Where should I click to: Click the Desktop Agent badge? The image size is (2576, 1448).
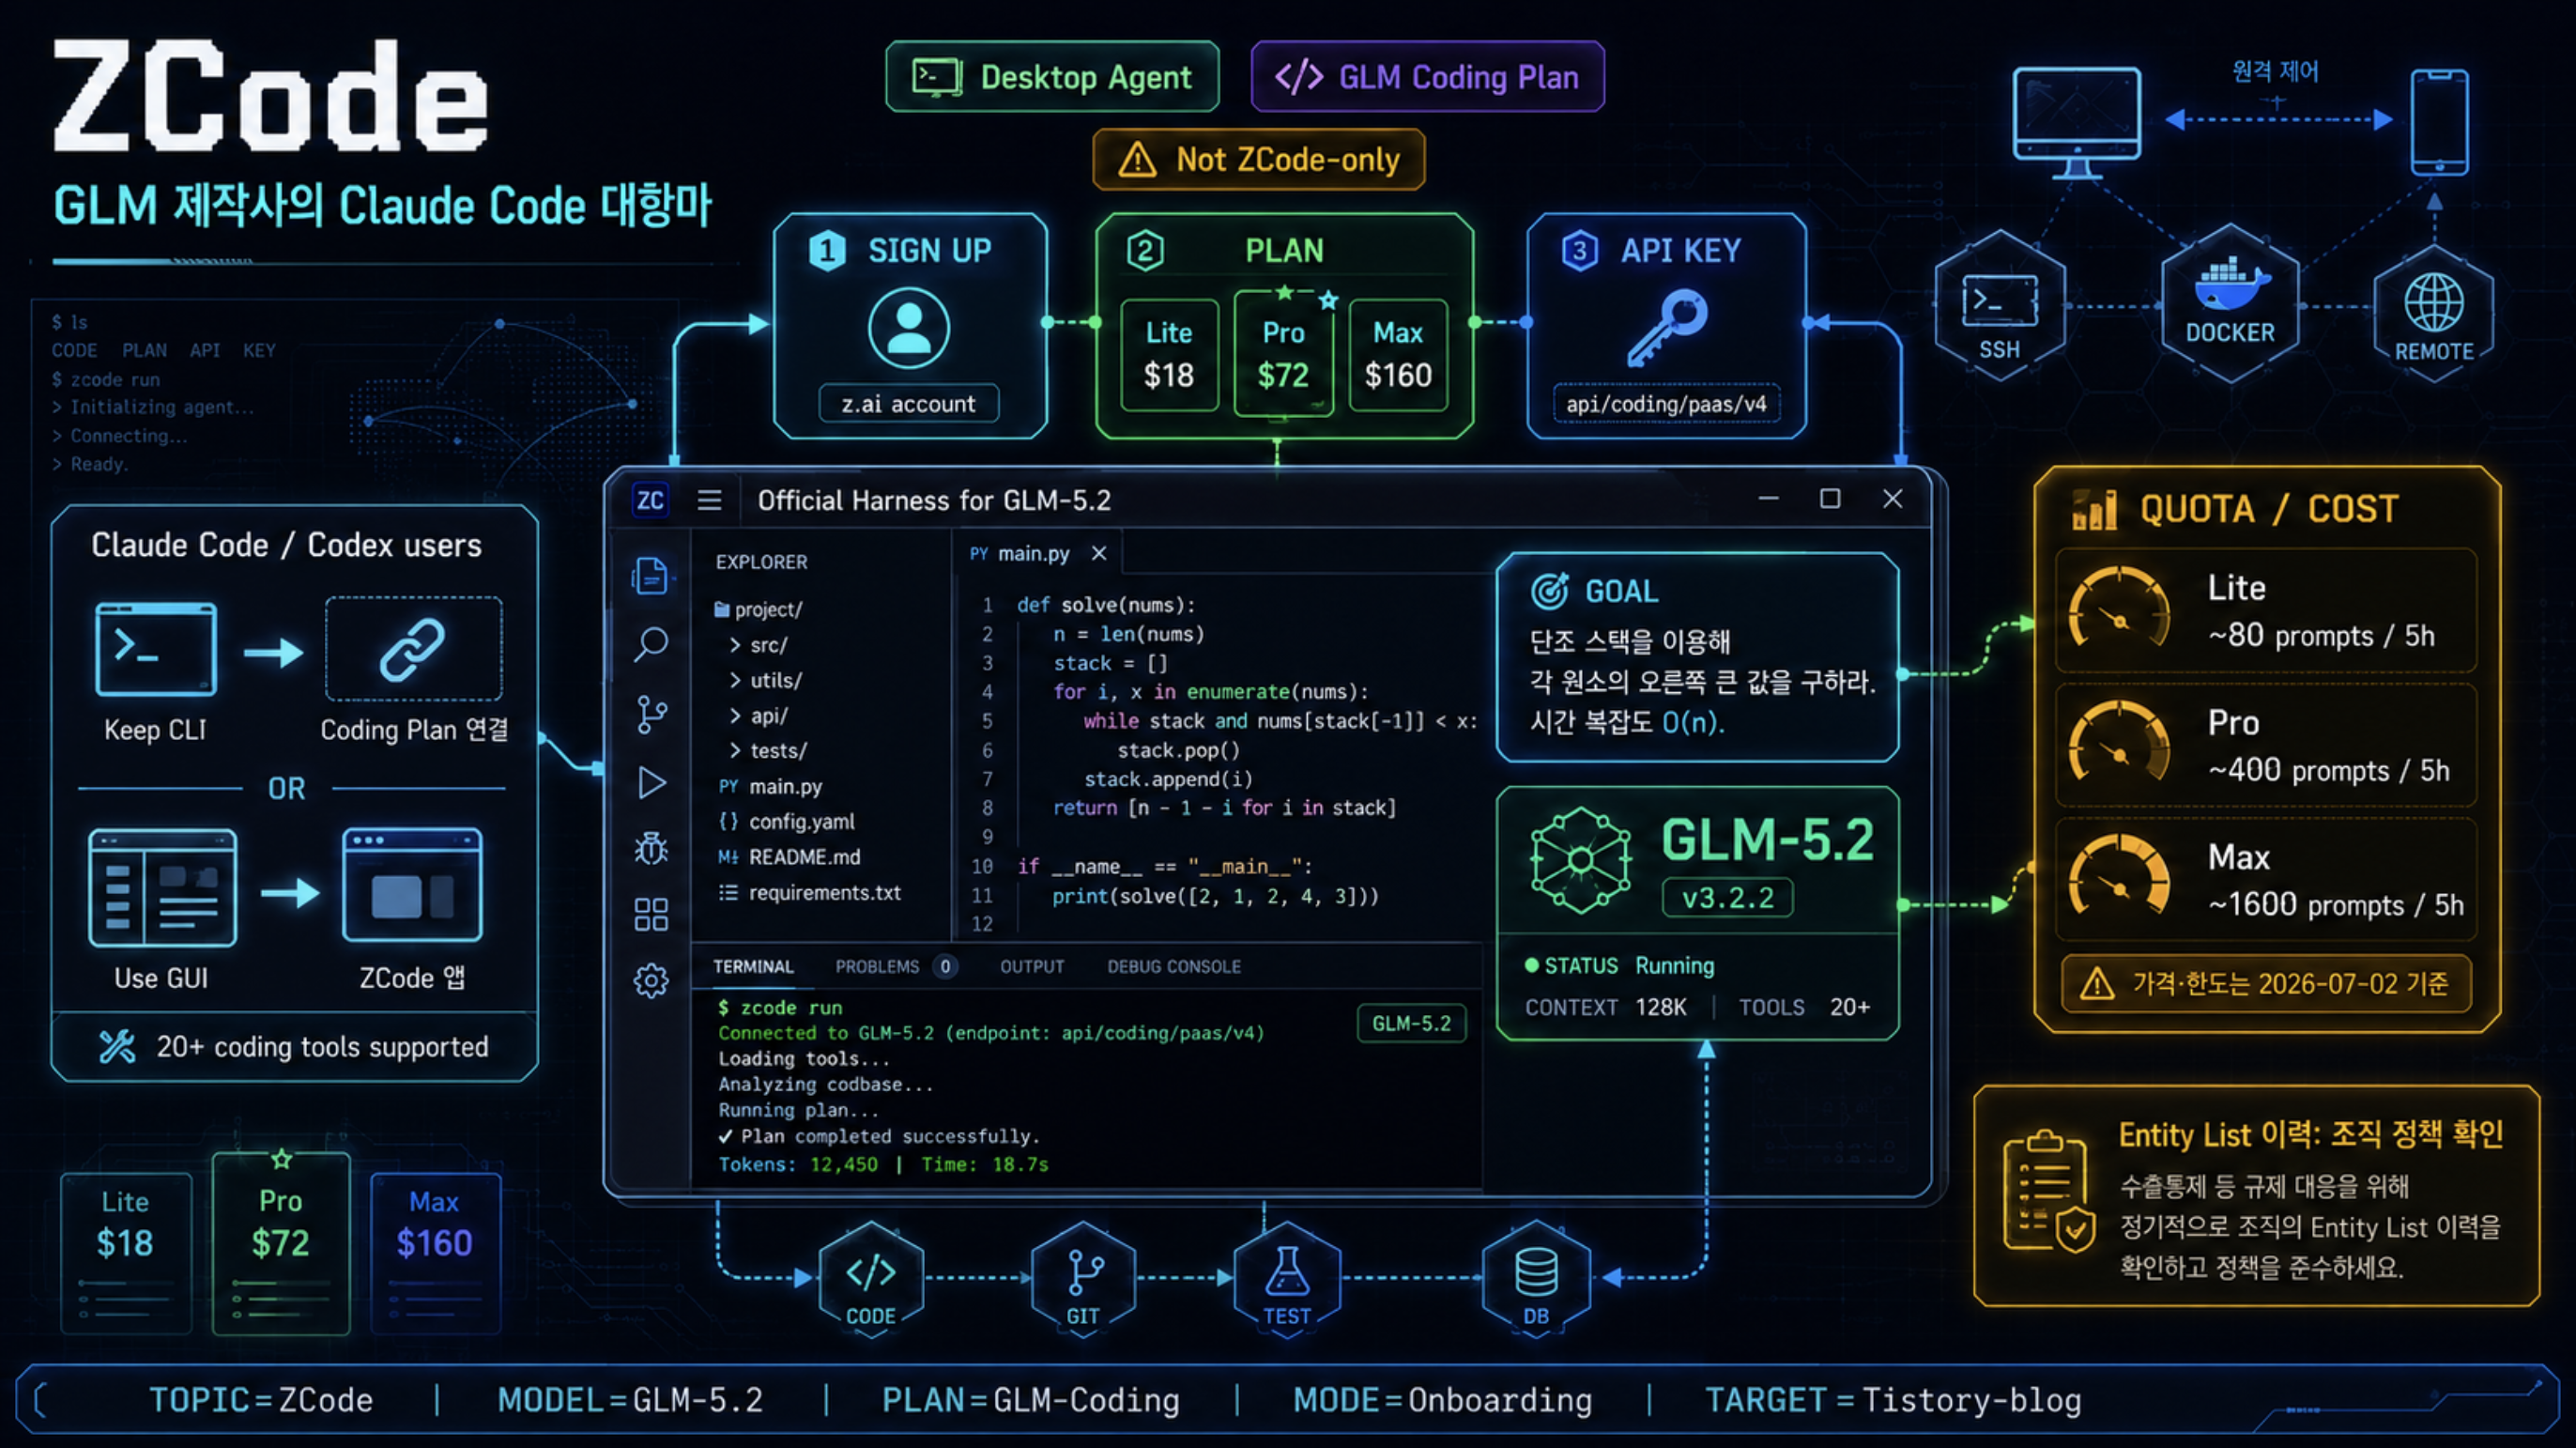point(1052,76)
